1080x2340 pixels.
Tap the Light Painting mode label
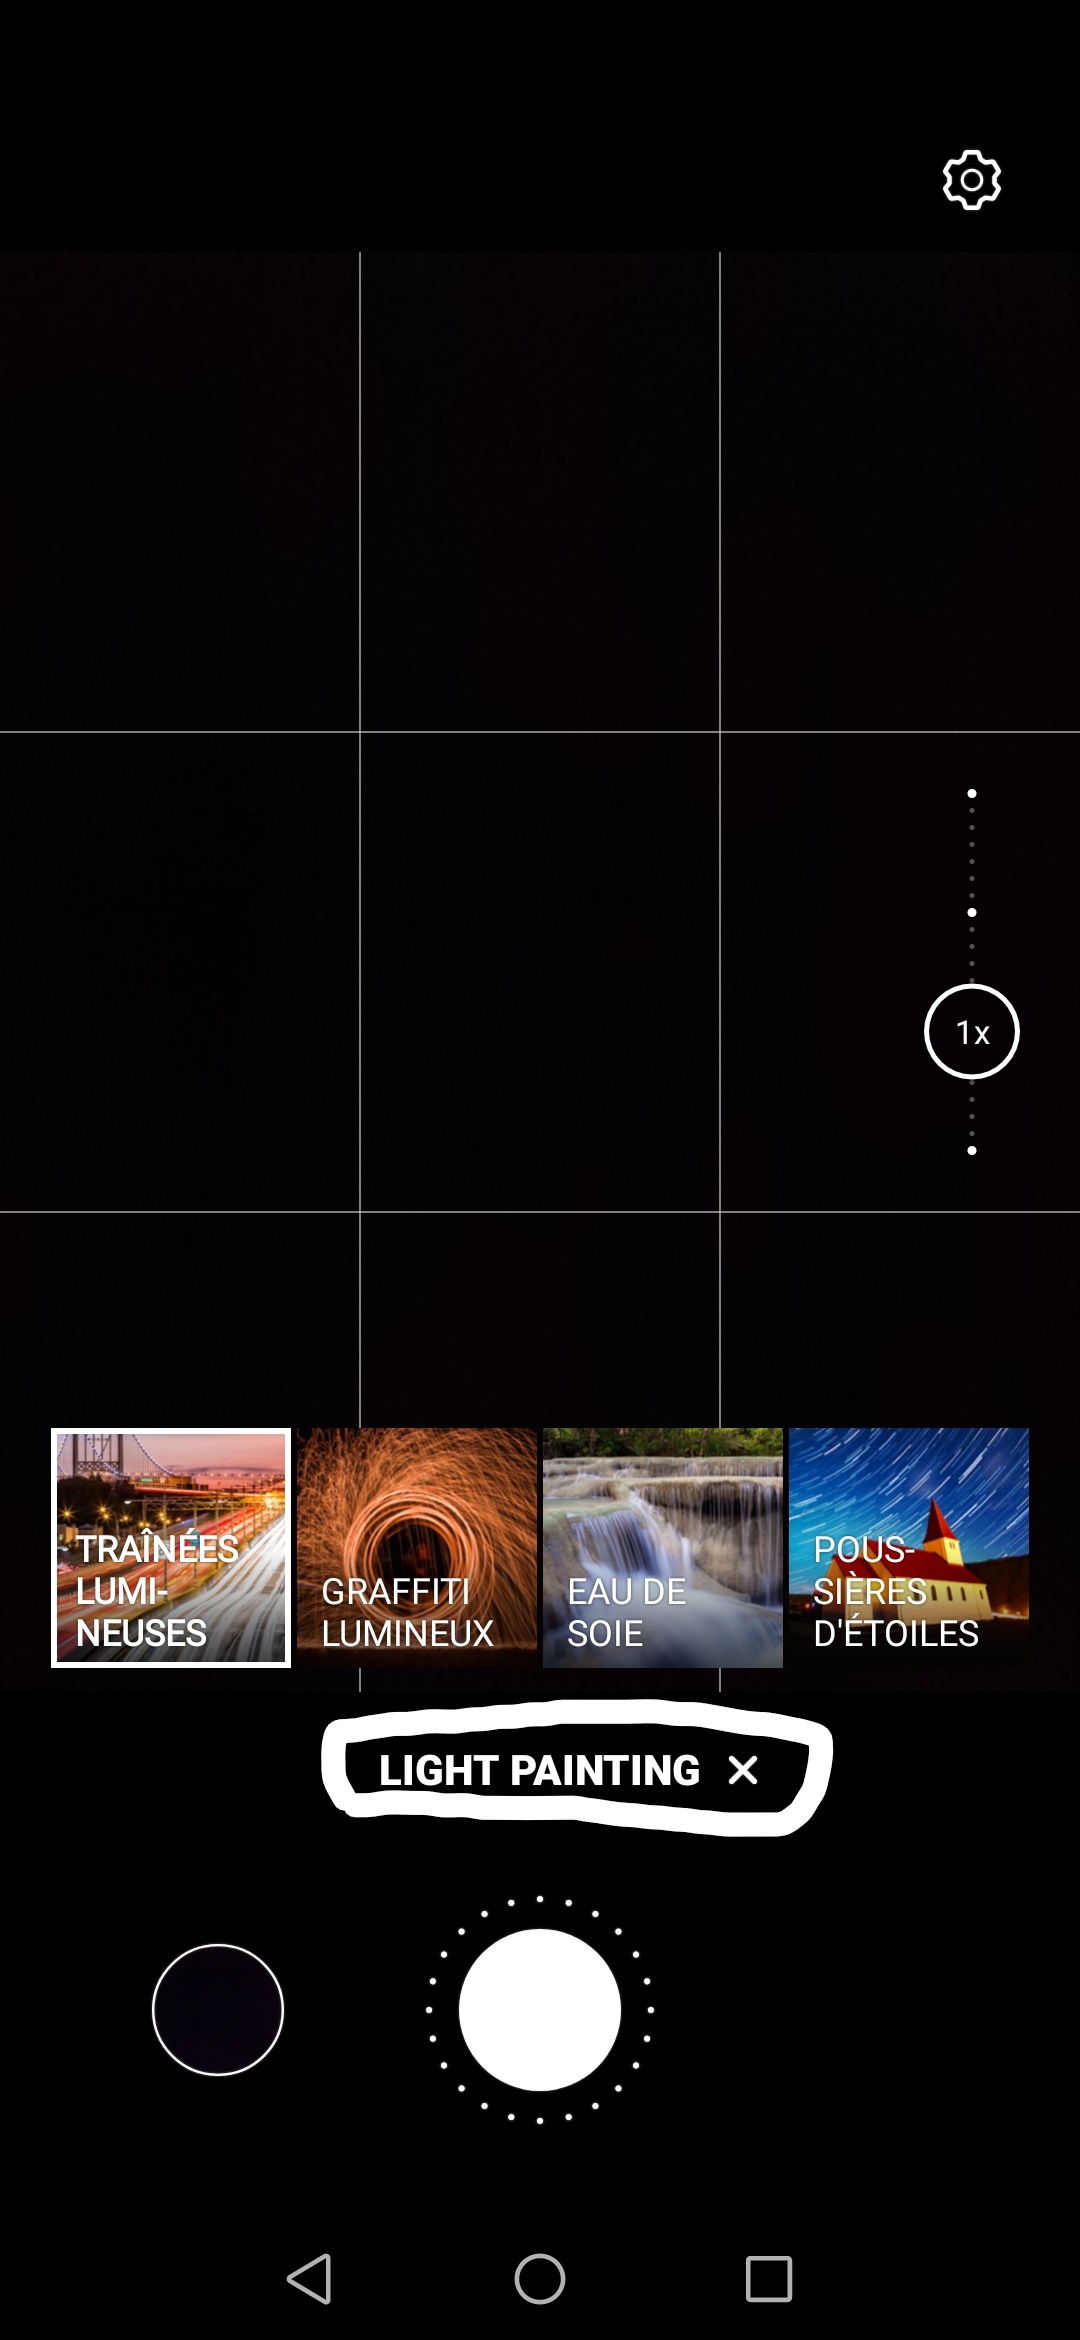point(539,1770)
